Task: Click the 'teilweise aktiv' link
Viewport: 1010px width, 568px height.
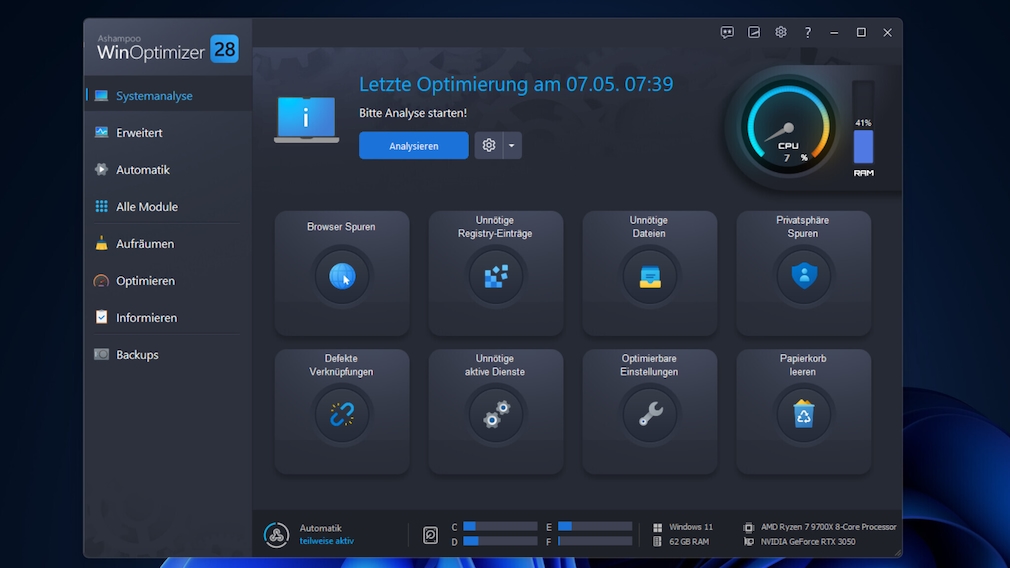Action: coord(327,541)
